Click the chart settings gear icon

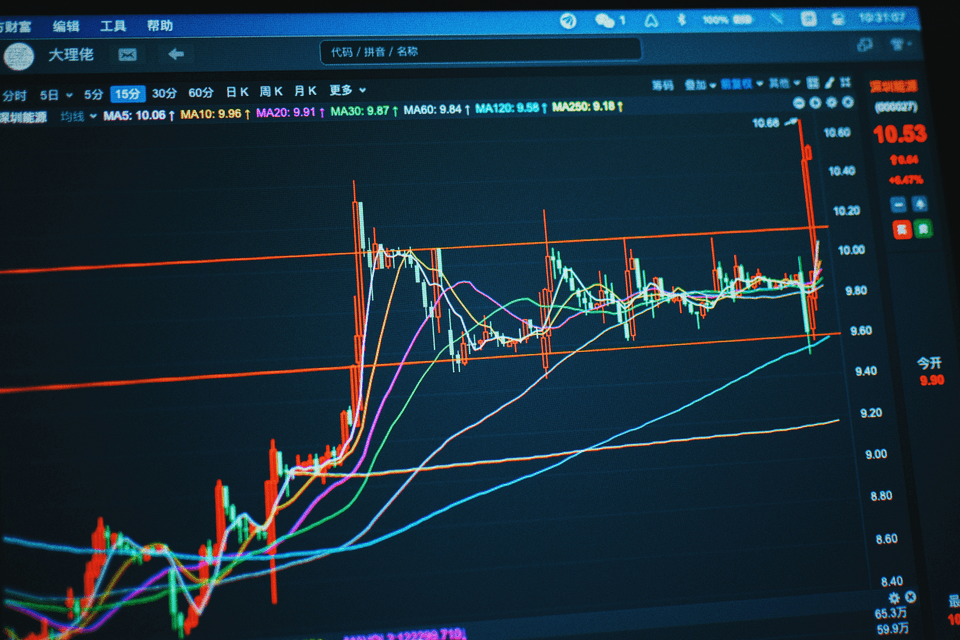(893, 597)
